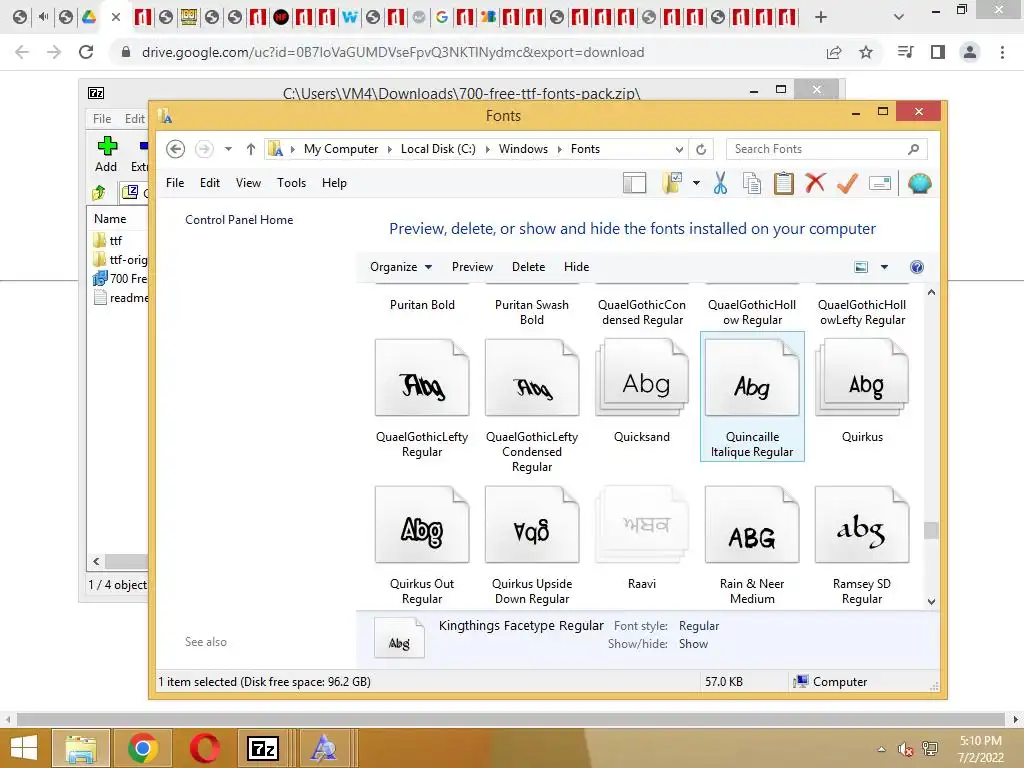Click My Computer breadcrumb
The image size is (1024, 768).
click(341, 149)
